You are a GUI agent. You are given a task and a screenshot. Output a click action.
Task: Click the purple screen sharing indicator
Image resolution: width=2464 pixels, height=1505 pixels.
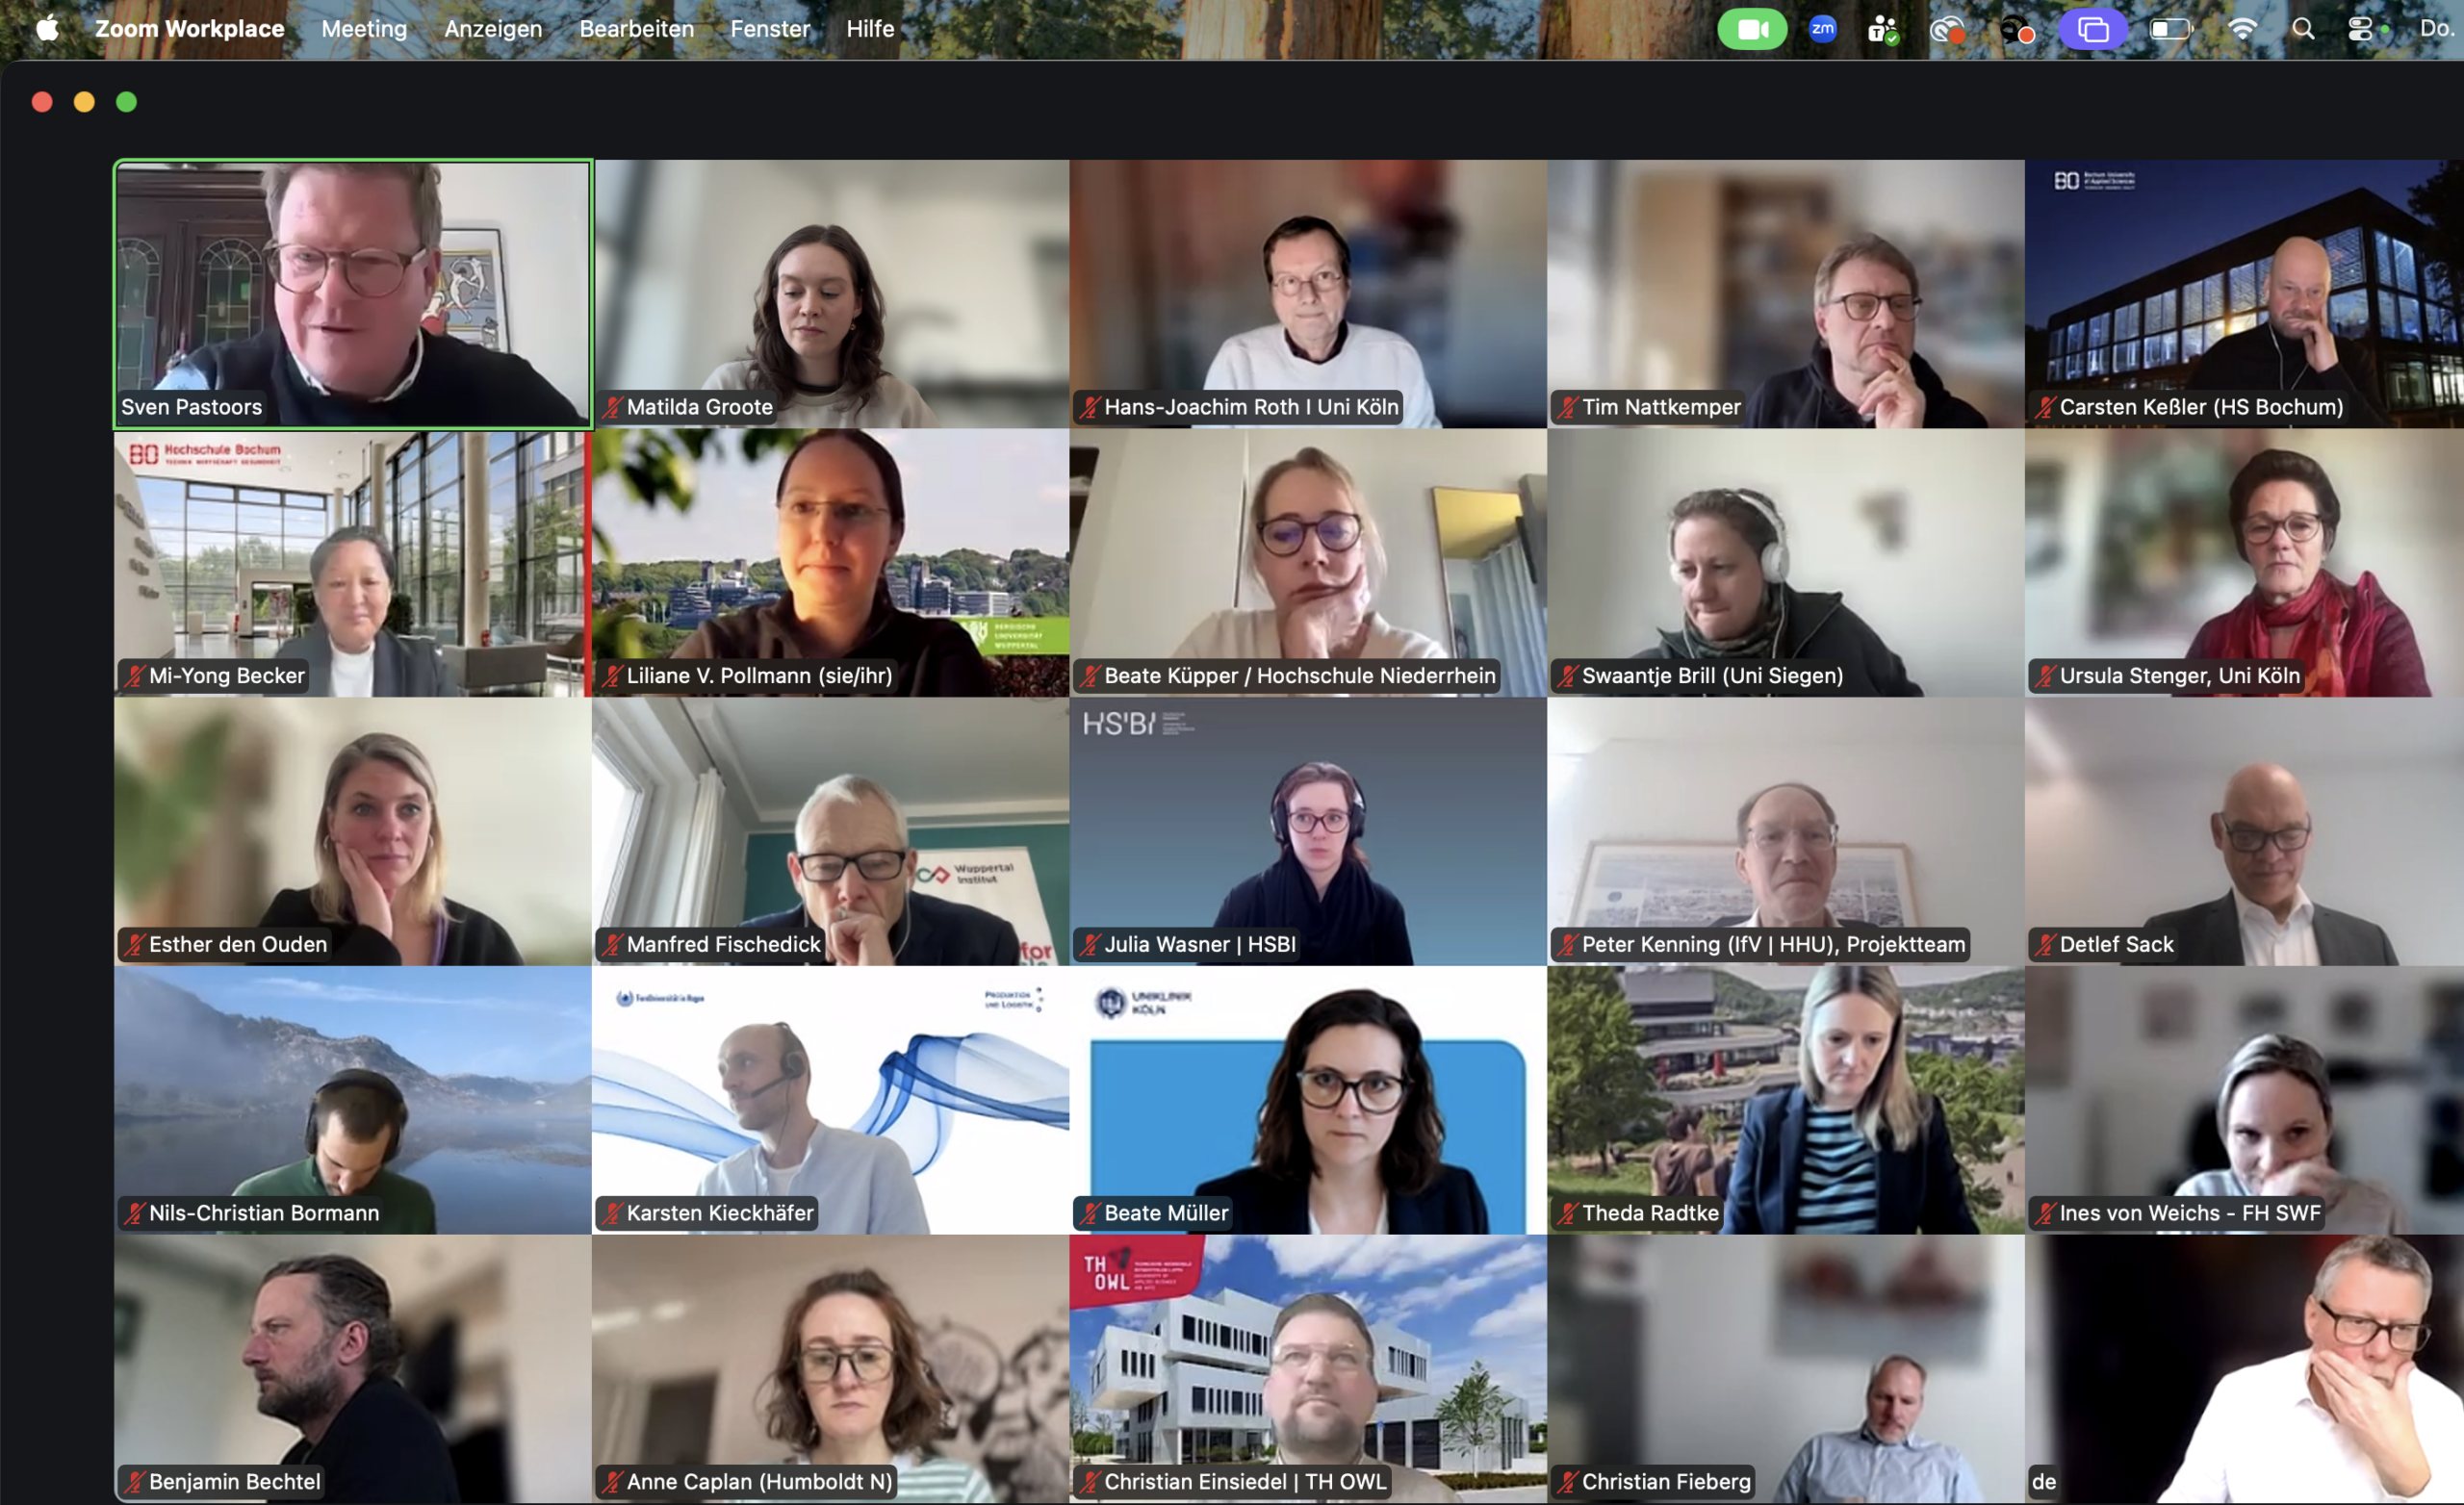pos(2092,29)
